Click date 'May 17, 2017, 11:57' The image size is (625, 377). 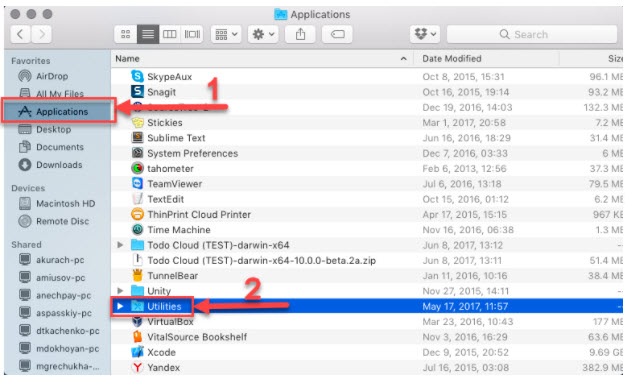pyautogui.click(x=465, y=306)
